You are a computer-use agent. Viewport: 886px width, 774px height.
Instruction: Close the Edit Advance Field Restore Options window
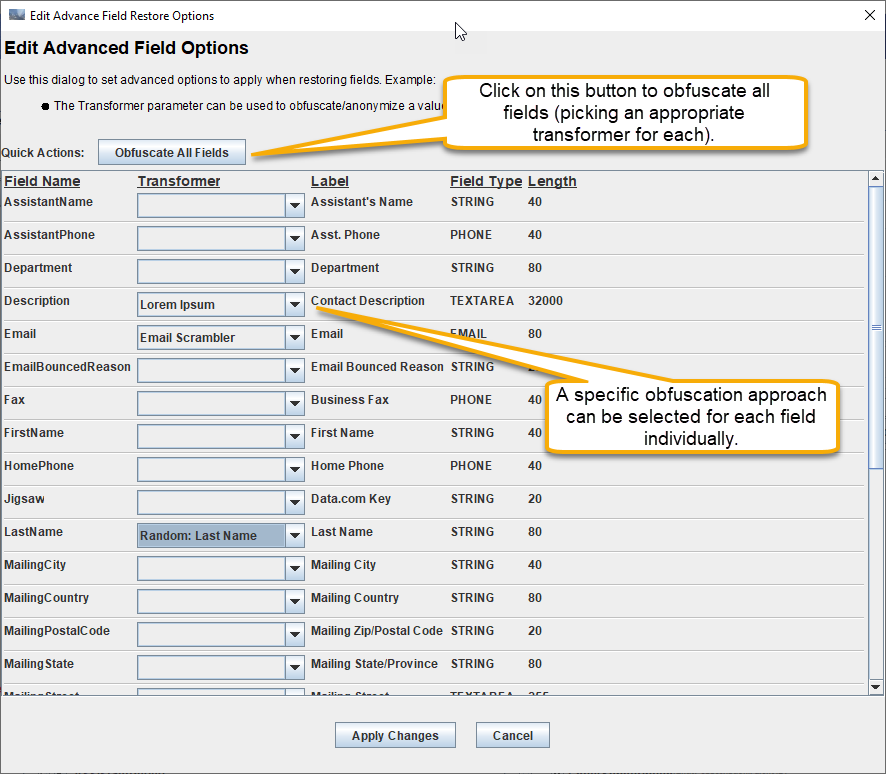pos(870,15)
